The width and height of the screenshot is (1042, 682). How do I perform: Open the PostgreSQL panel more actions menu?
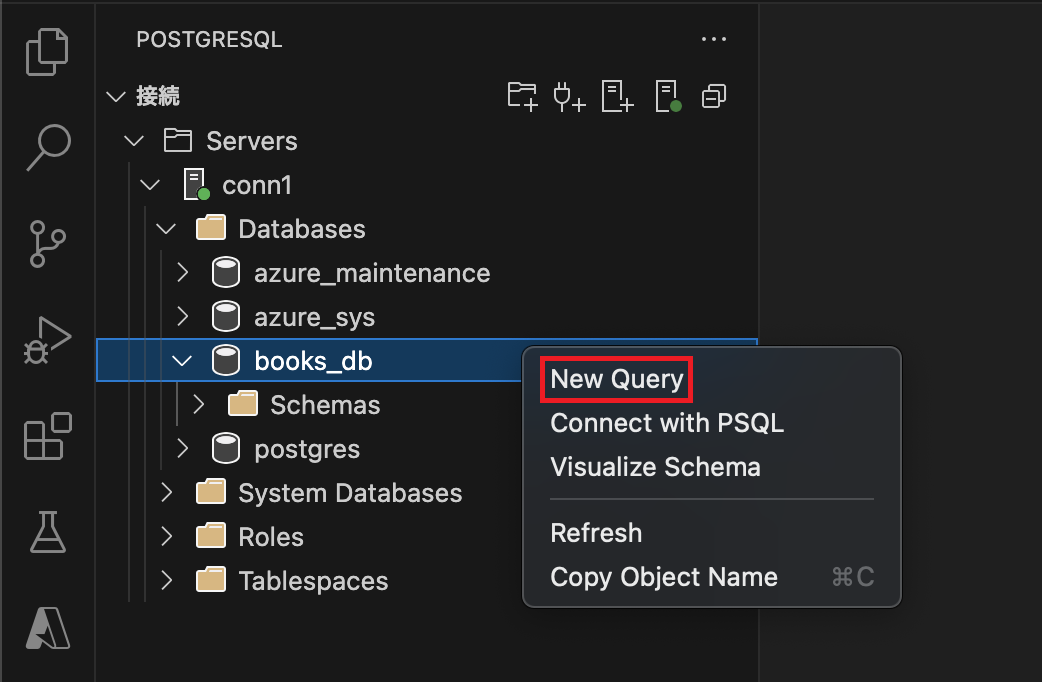[x=714, y=39]
